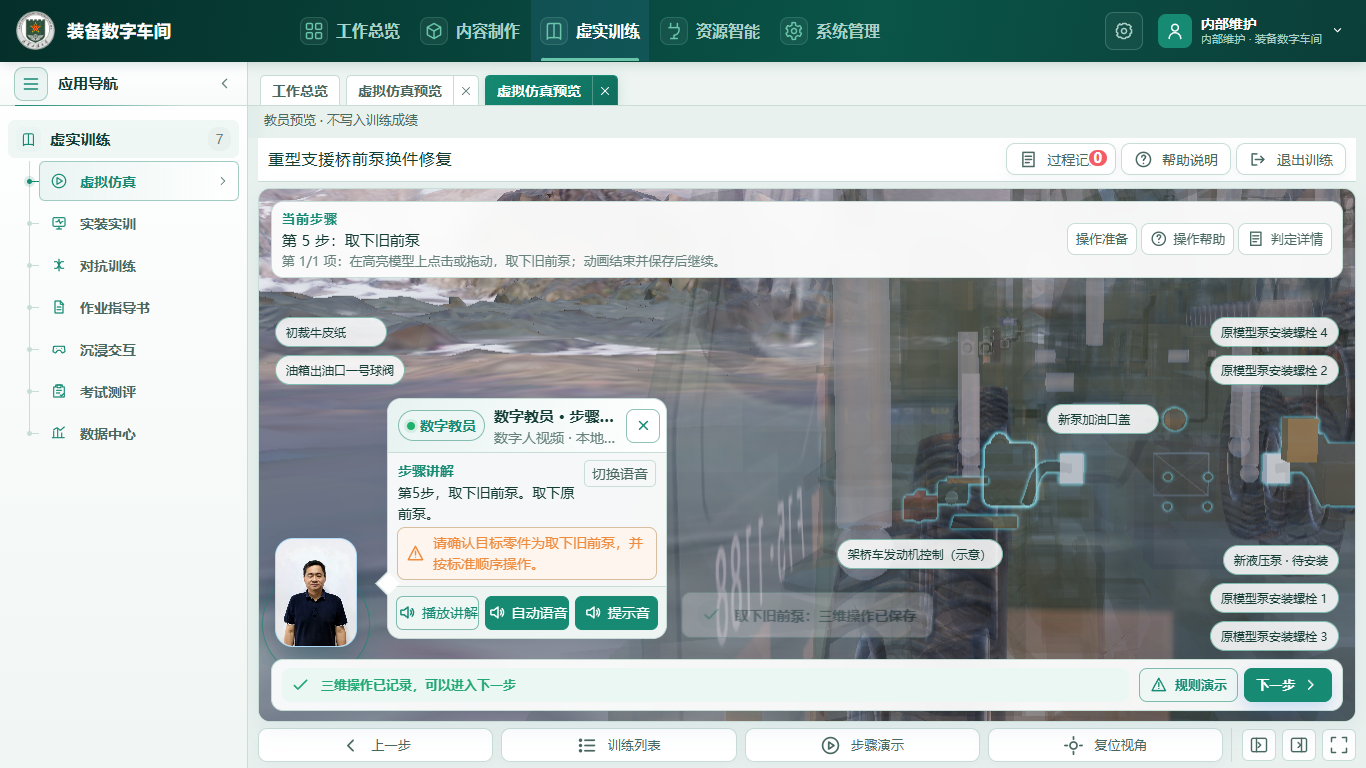Collapse the navigation sidebar chevron
The width and height of the screenshot is (1366, 768).
[x=224, y=84]
